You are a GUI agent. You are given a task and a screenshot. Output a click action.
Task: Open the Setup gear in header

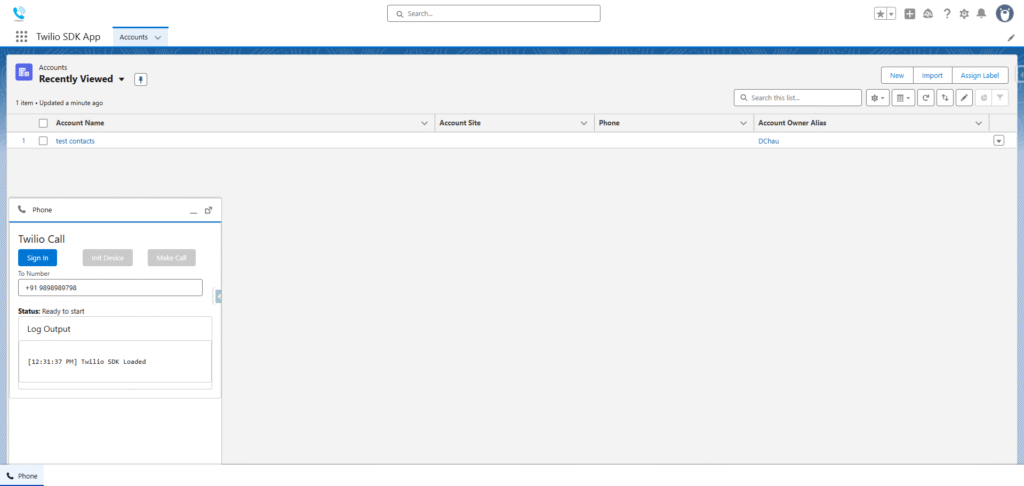964,14
